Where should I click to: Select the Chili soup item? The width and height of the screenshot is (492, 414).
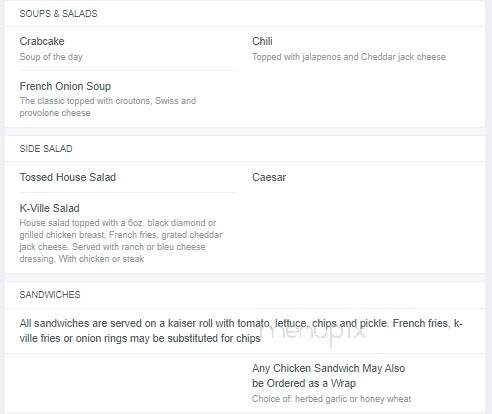pos(262,41)
